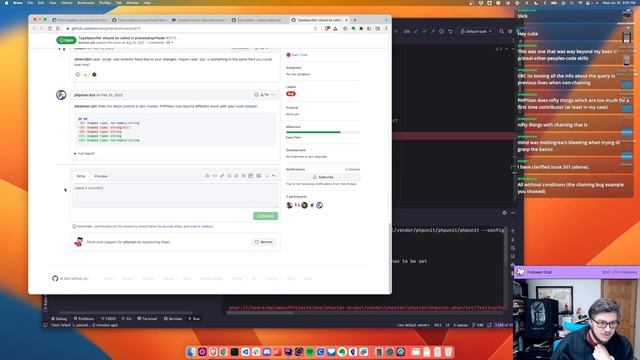Open the 'Default task' dropdown in the IDE toolbar
Image resolution: width=640 pixels, height=360 pixels.
point(476,31)
